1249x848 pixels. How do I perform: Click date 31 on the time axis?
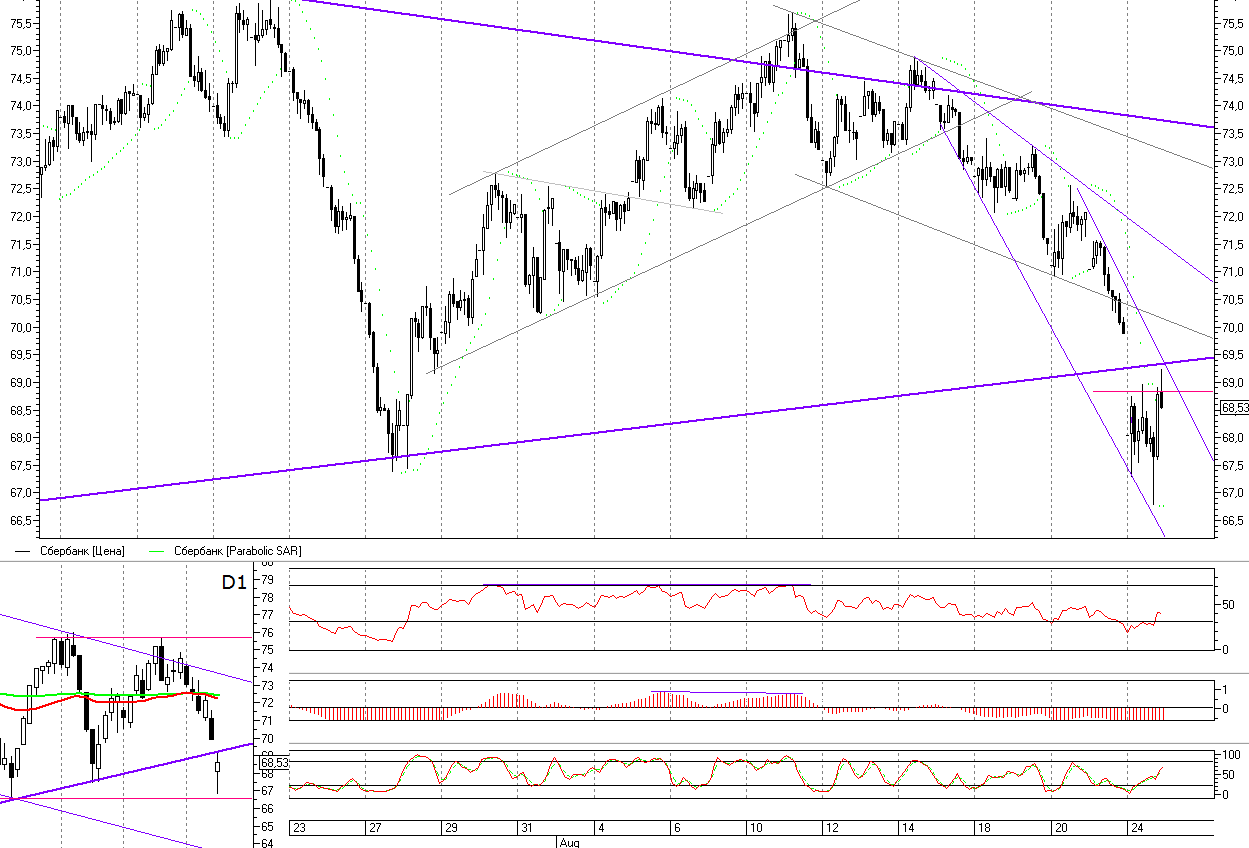pyautogui.click(x=526, y=828)
